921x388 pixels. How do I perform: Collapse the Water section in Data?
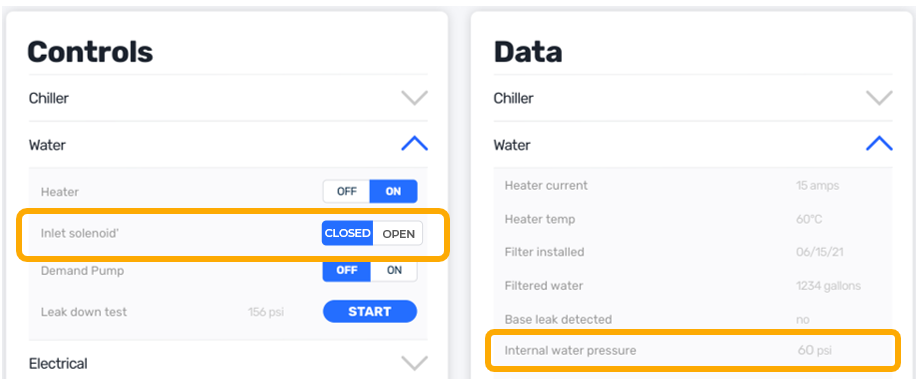879,144
